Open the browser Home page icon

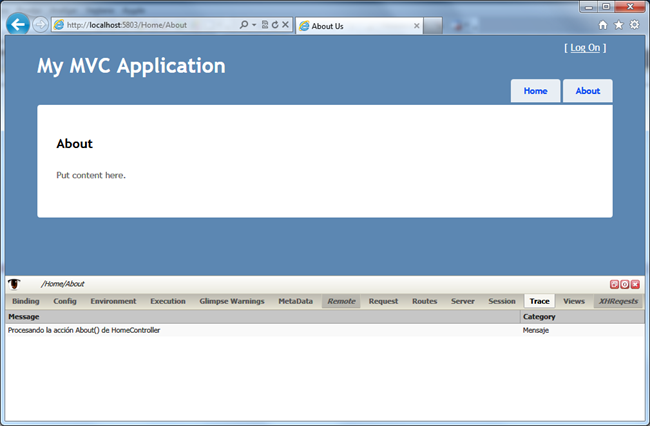(603, 25)
